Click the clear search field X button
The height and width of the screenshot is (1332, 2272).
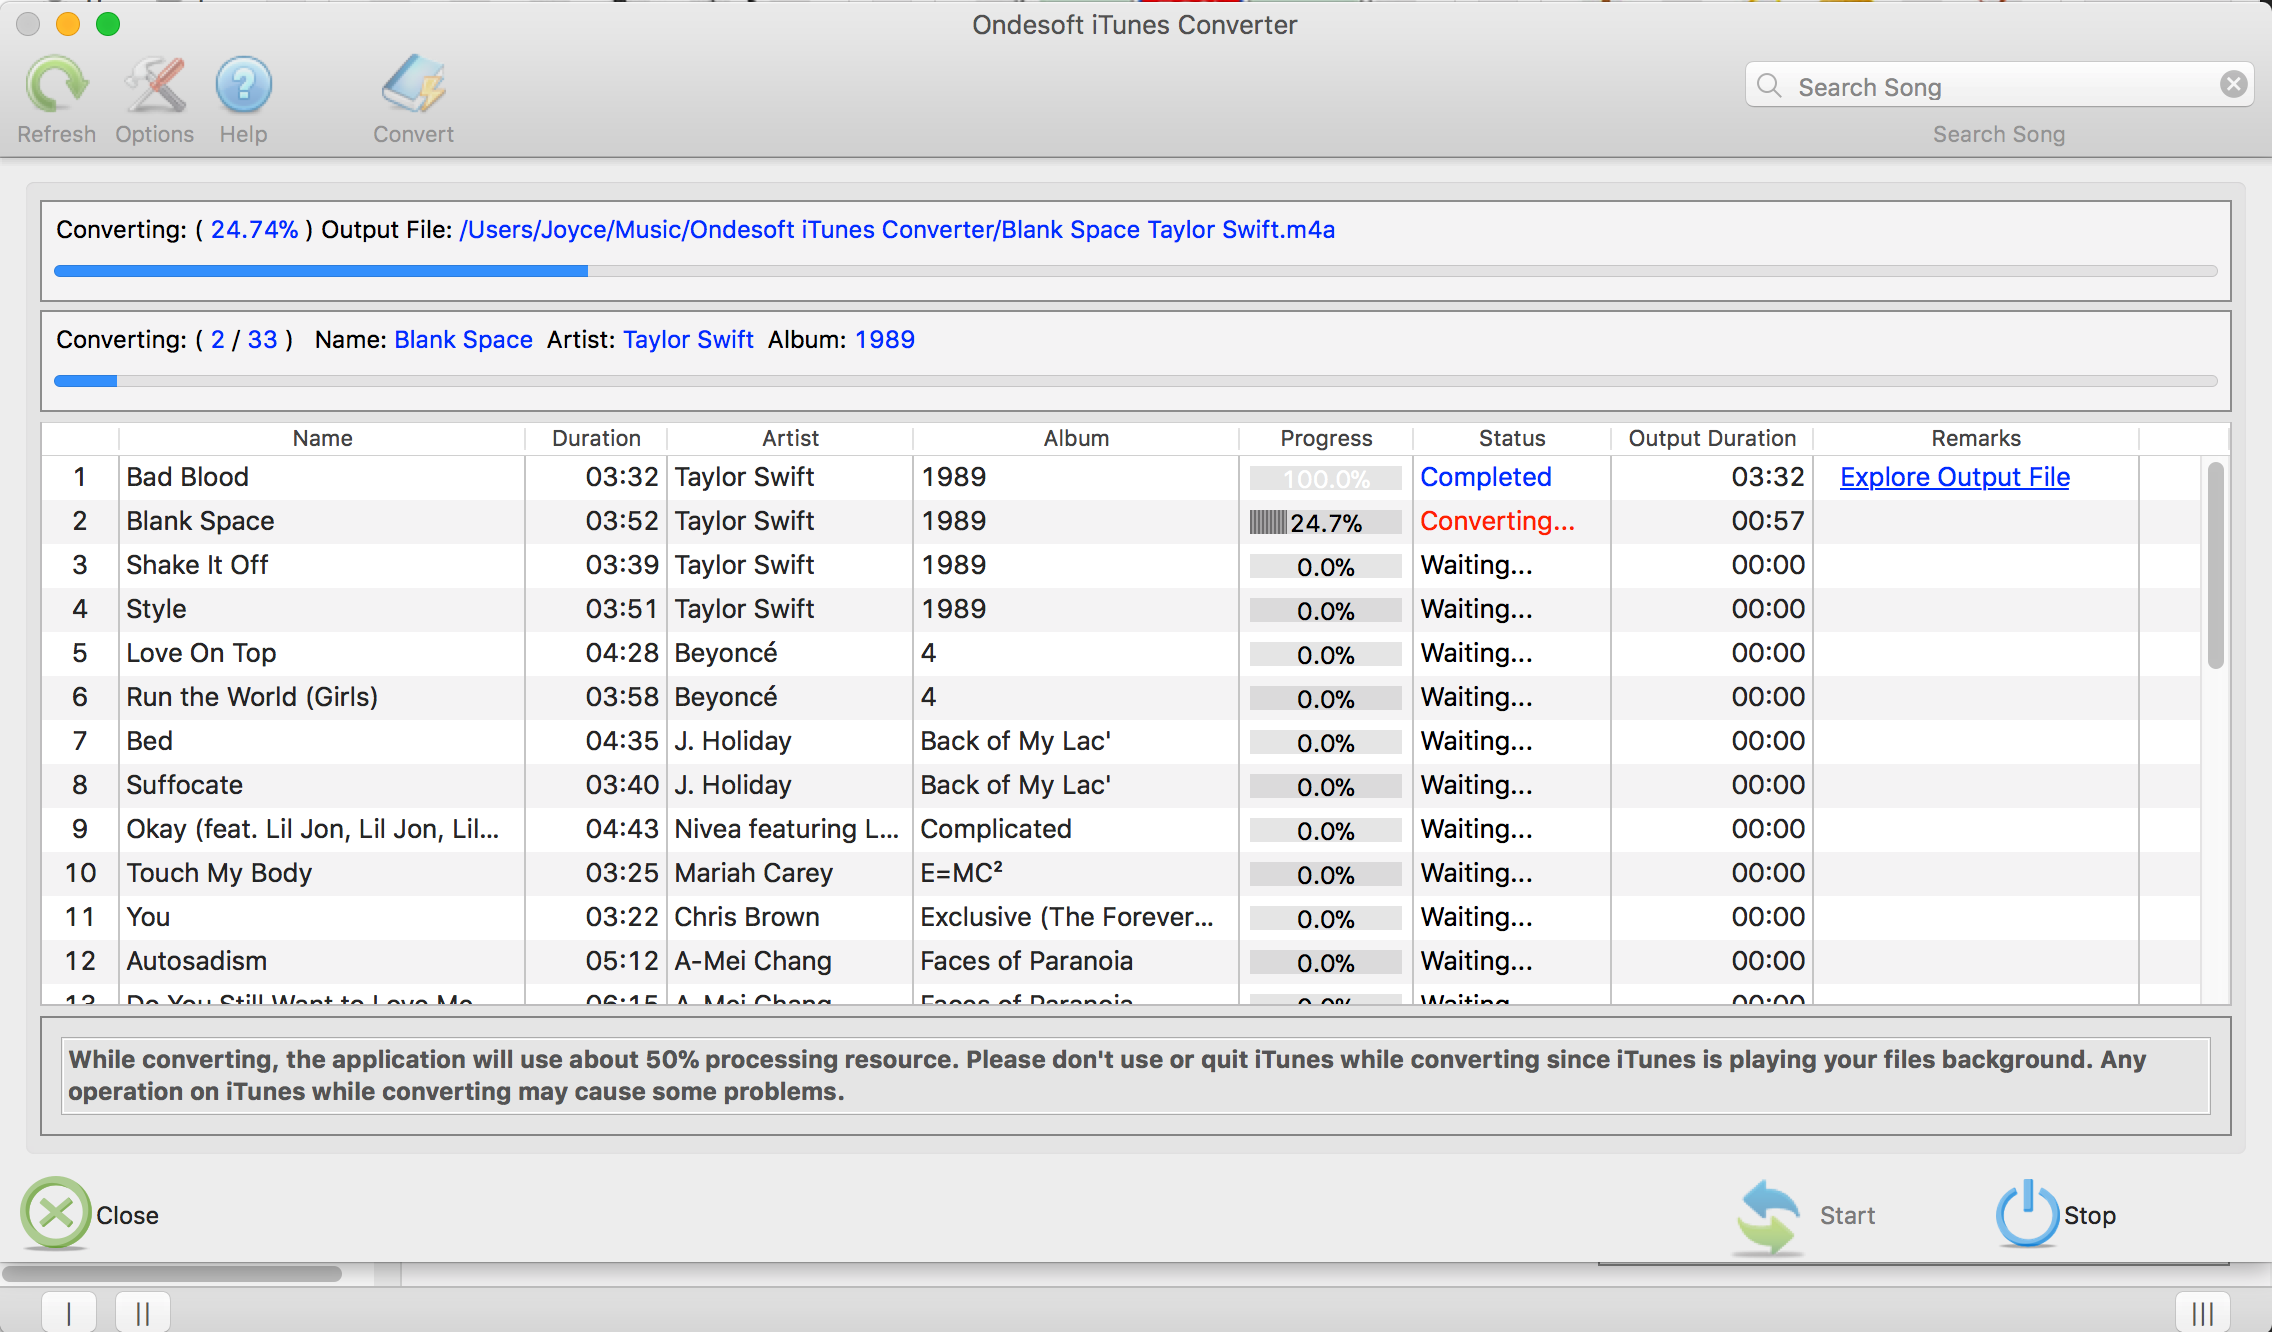coord(2234,84)
